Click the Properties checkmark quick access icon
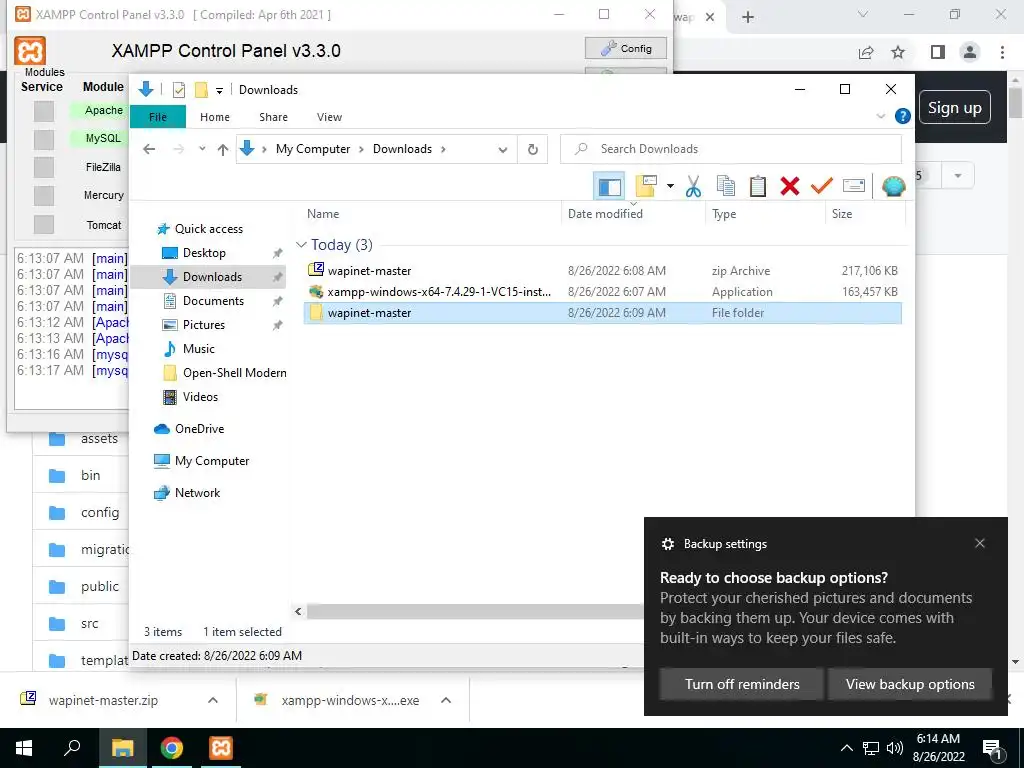This screenshot has width=1024, height=768. point(178,90)
